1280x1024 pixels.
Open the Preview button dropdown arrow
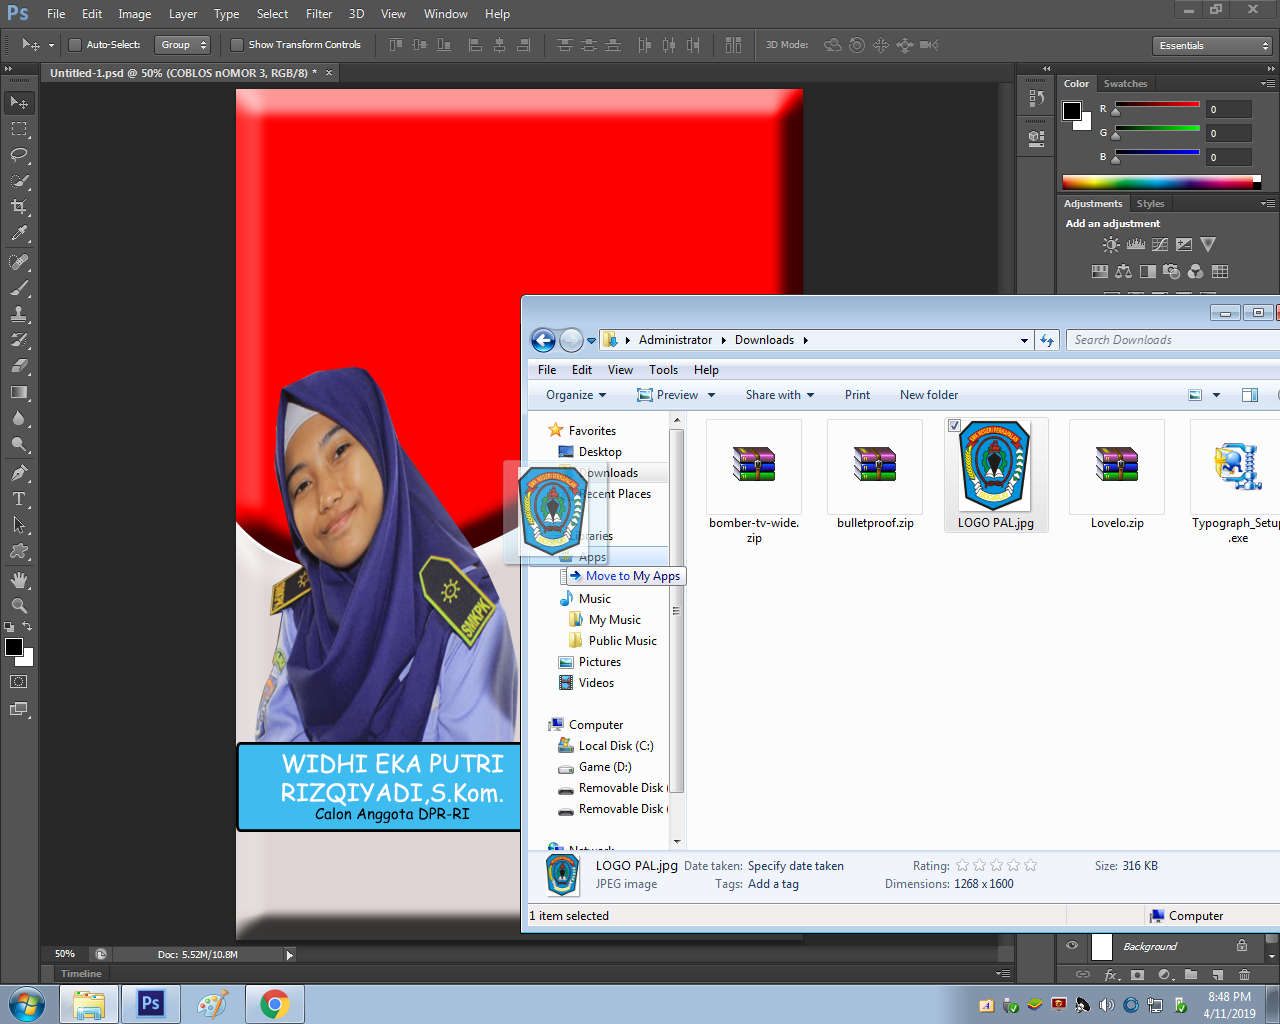[712, 395]
